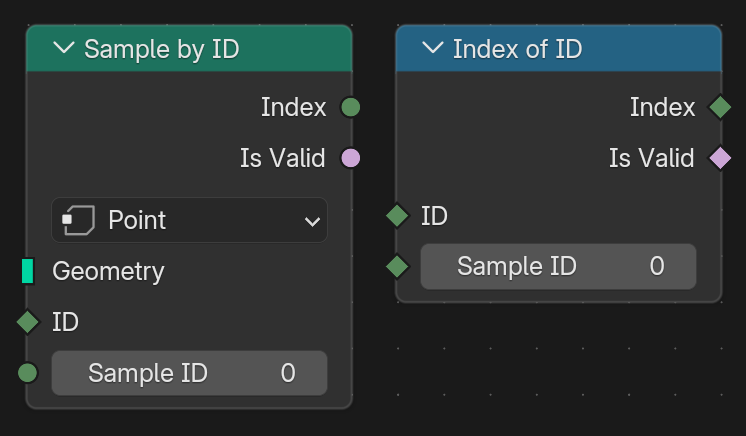Screen dimensions: 746x436
Task: Select the Sample by ID node header
Action: pyautogui.click(x=189, y=49)
